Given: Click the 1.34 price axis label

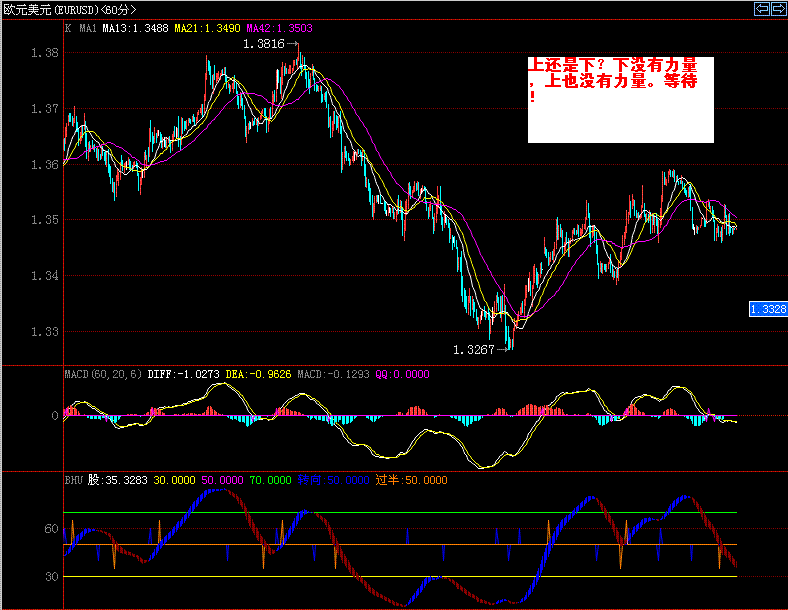Looking at the screenshot, I should tap(45, 275).
